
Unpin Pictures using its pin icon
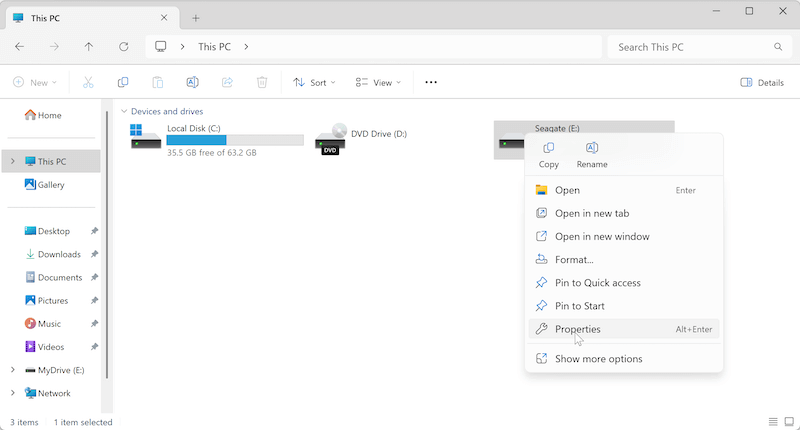point(94,300)
